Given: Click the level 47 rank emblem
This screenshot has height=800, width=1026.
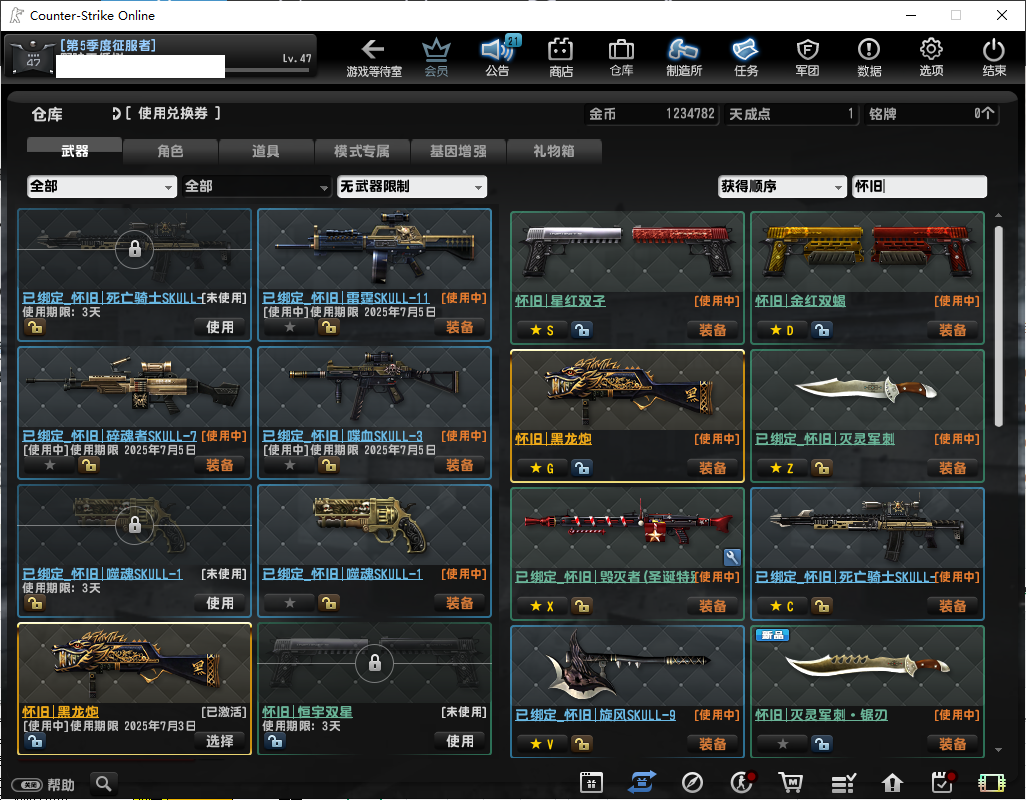Looking at the screenshot, I should coord(33,56).
